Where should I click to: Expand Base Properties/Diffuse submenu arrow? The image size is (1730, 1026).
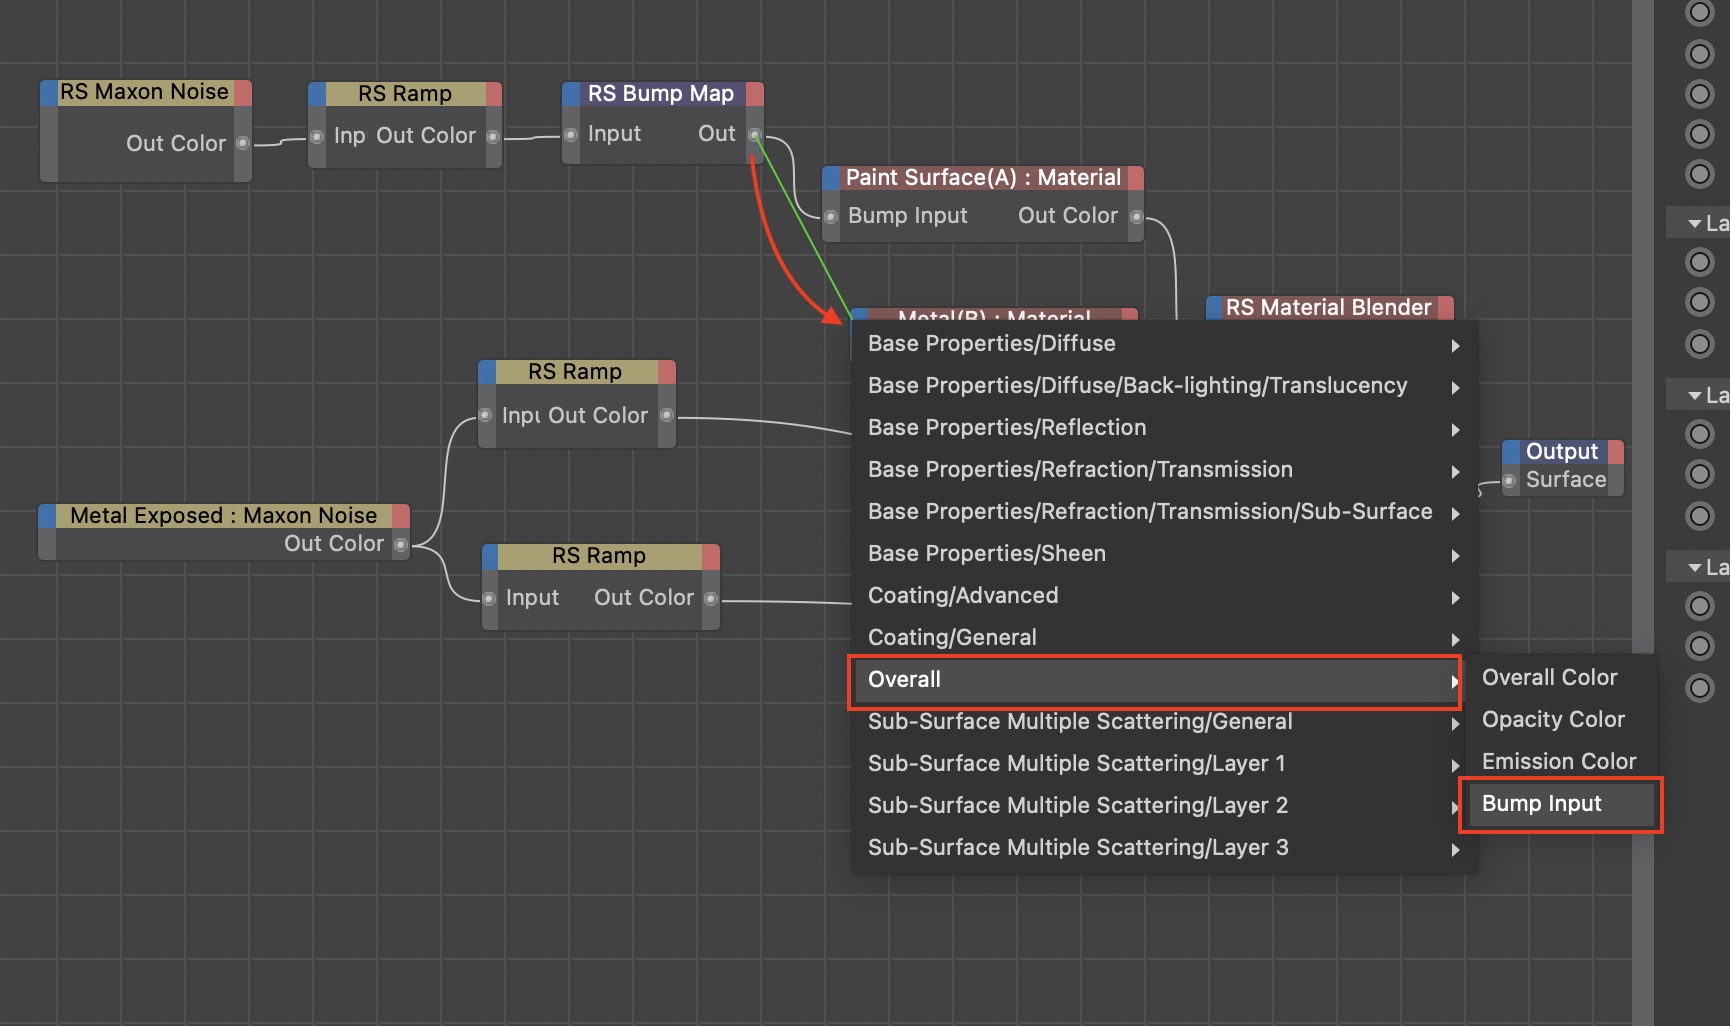[1455, 345]
